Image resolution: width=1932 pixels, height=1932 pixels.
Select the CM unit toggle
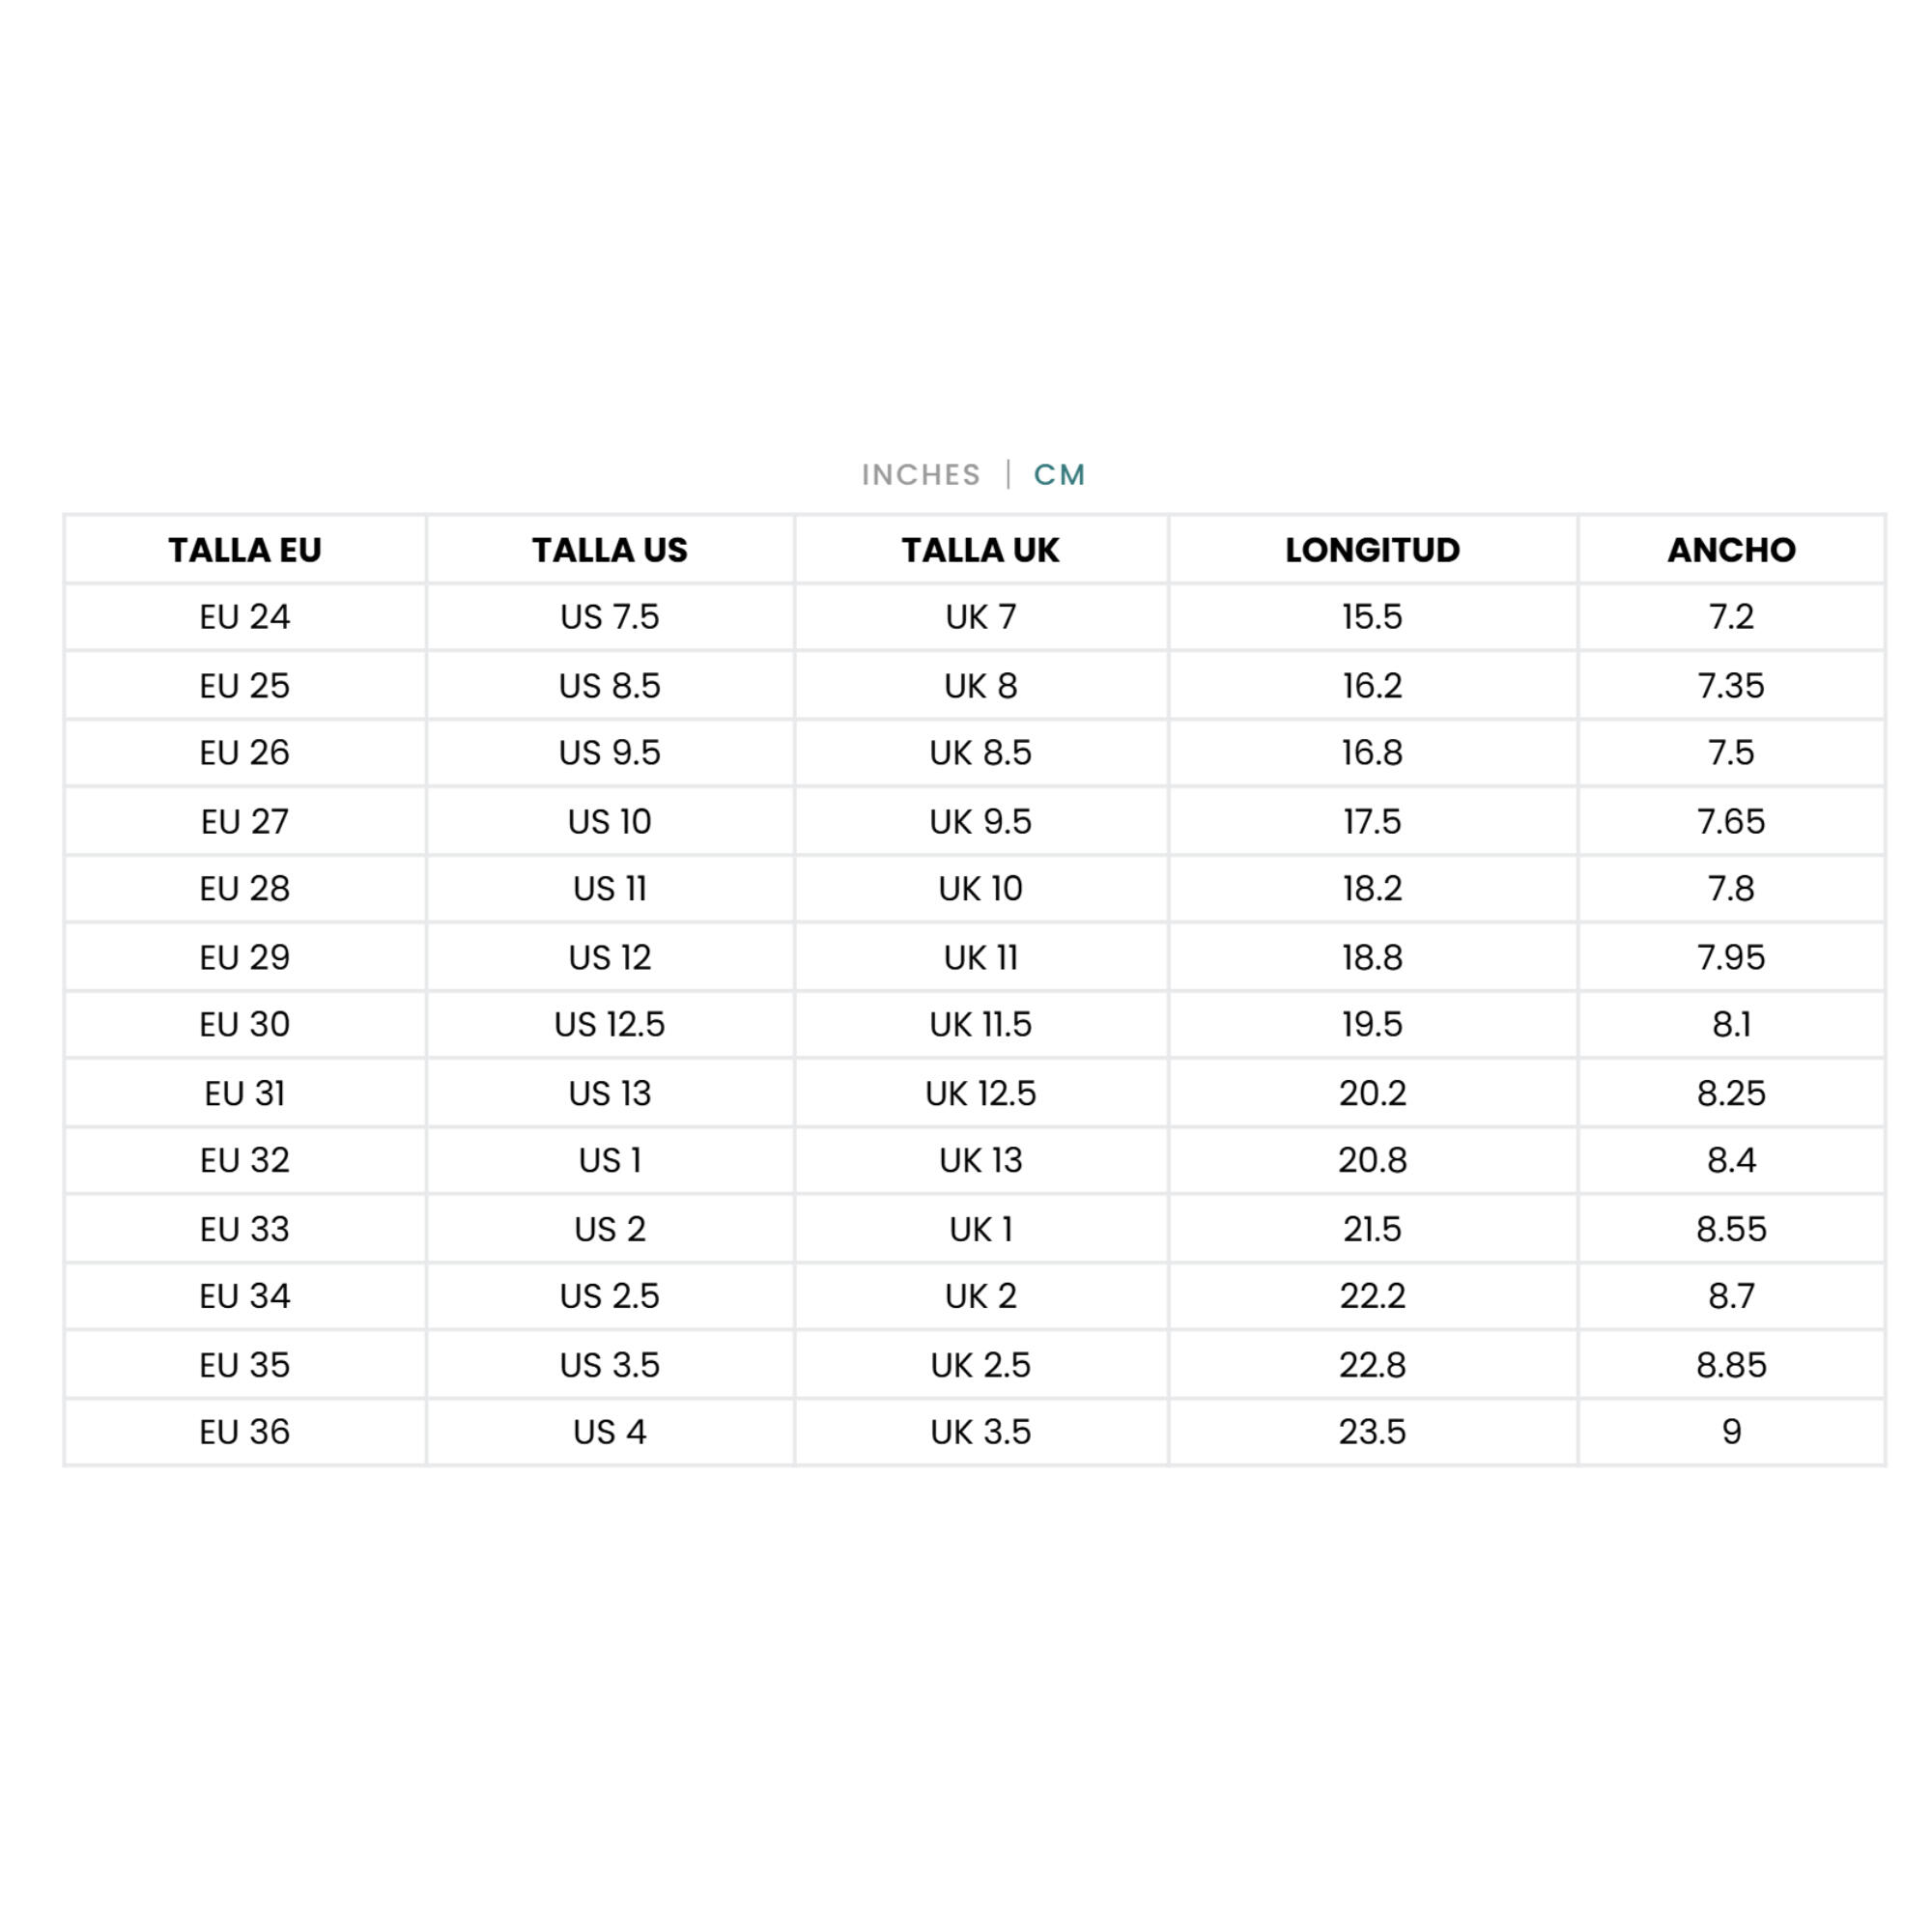[x=1059, y=474]
